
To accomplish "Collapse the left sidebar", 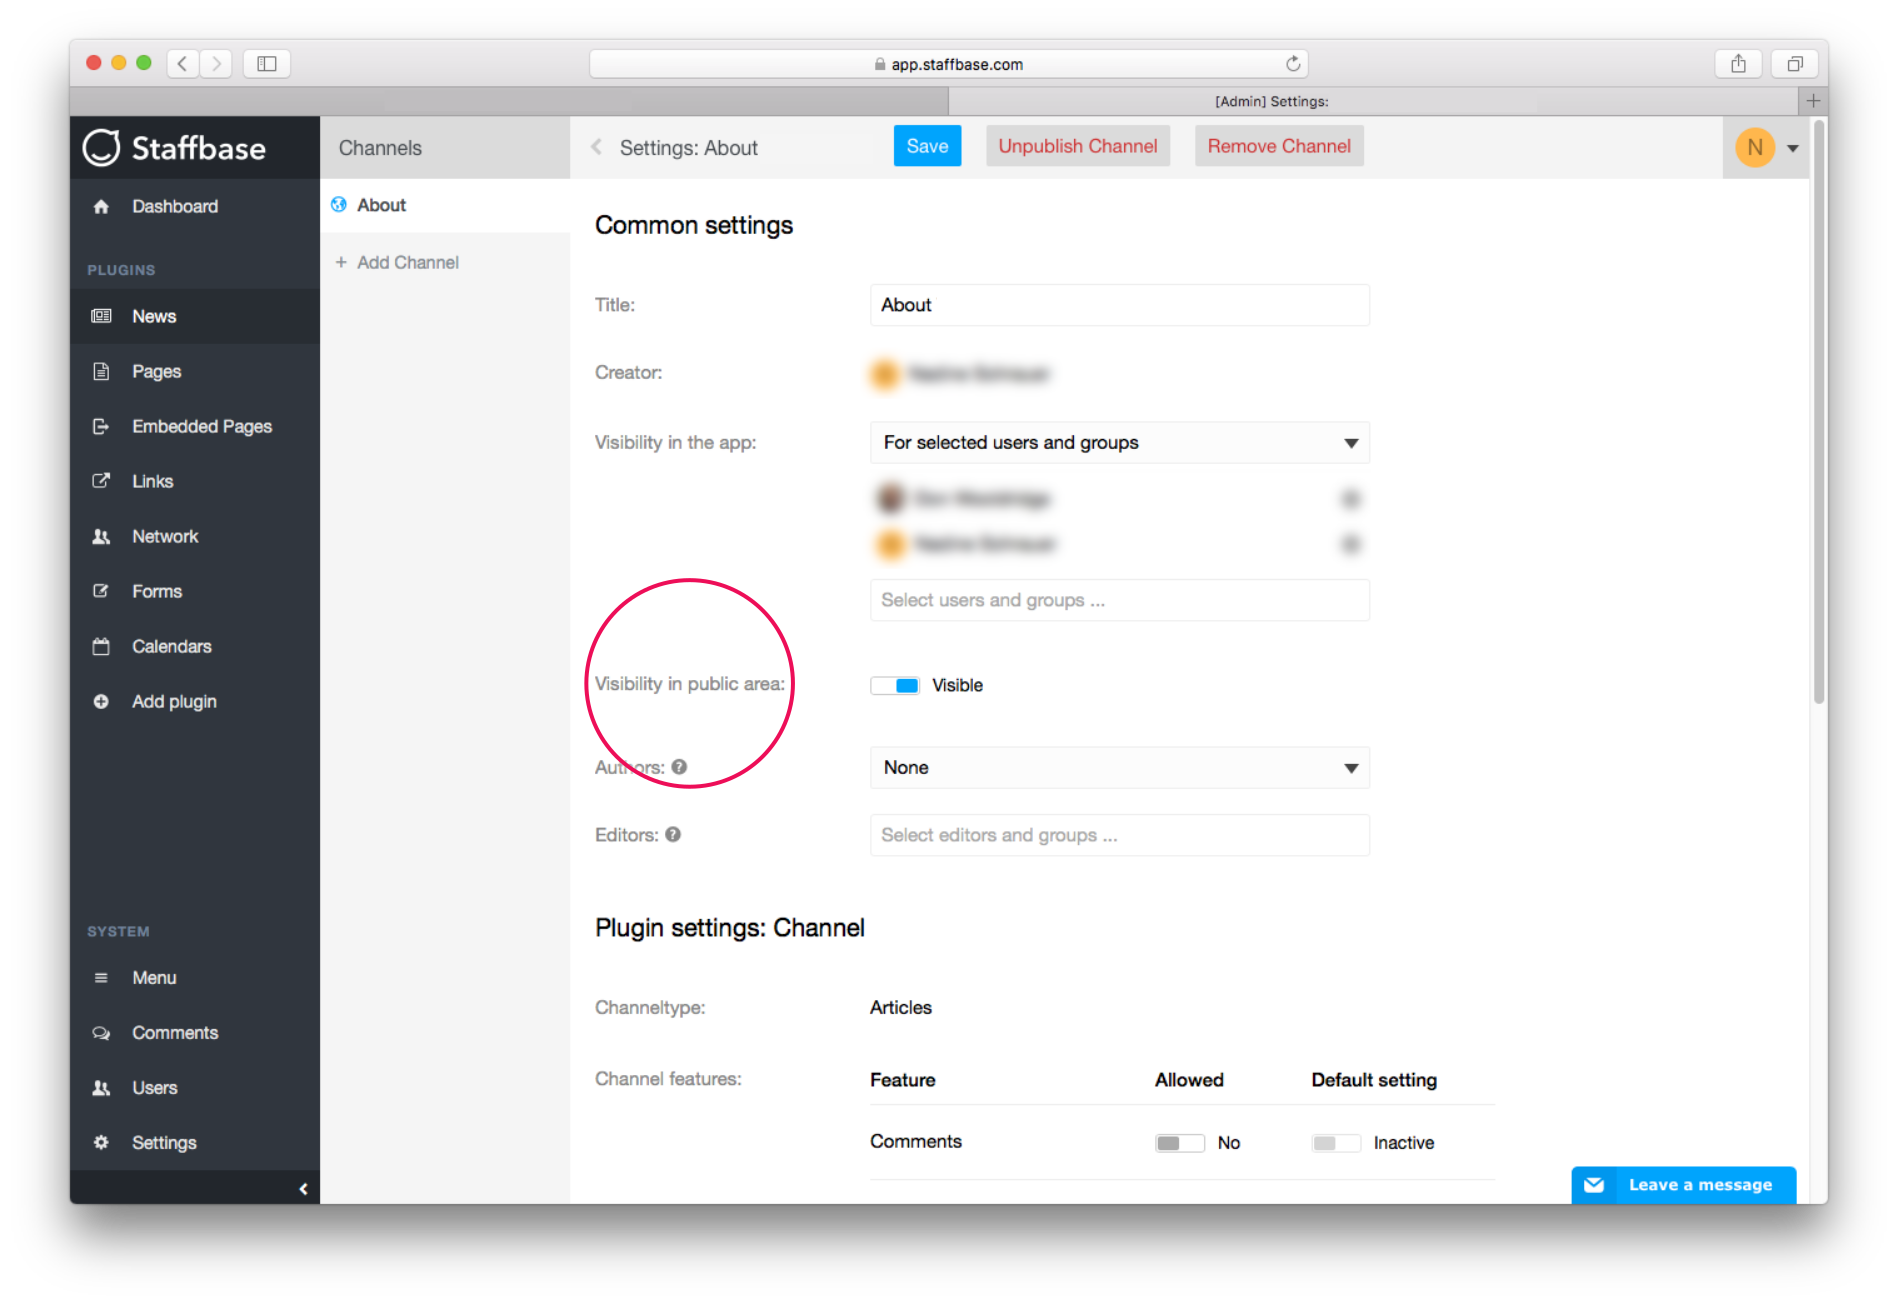I will click(x=303, y=1189).
